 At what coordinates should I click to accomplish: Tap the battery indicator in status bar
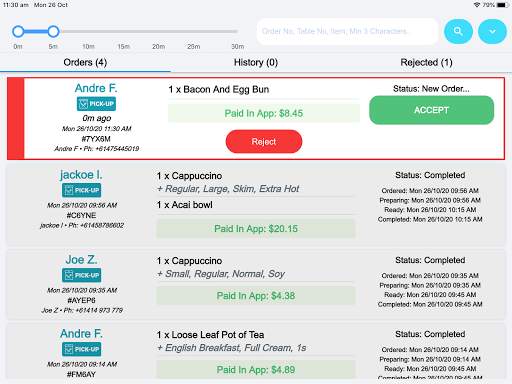tap(501, 5)
